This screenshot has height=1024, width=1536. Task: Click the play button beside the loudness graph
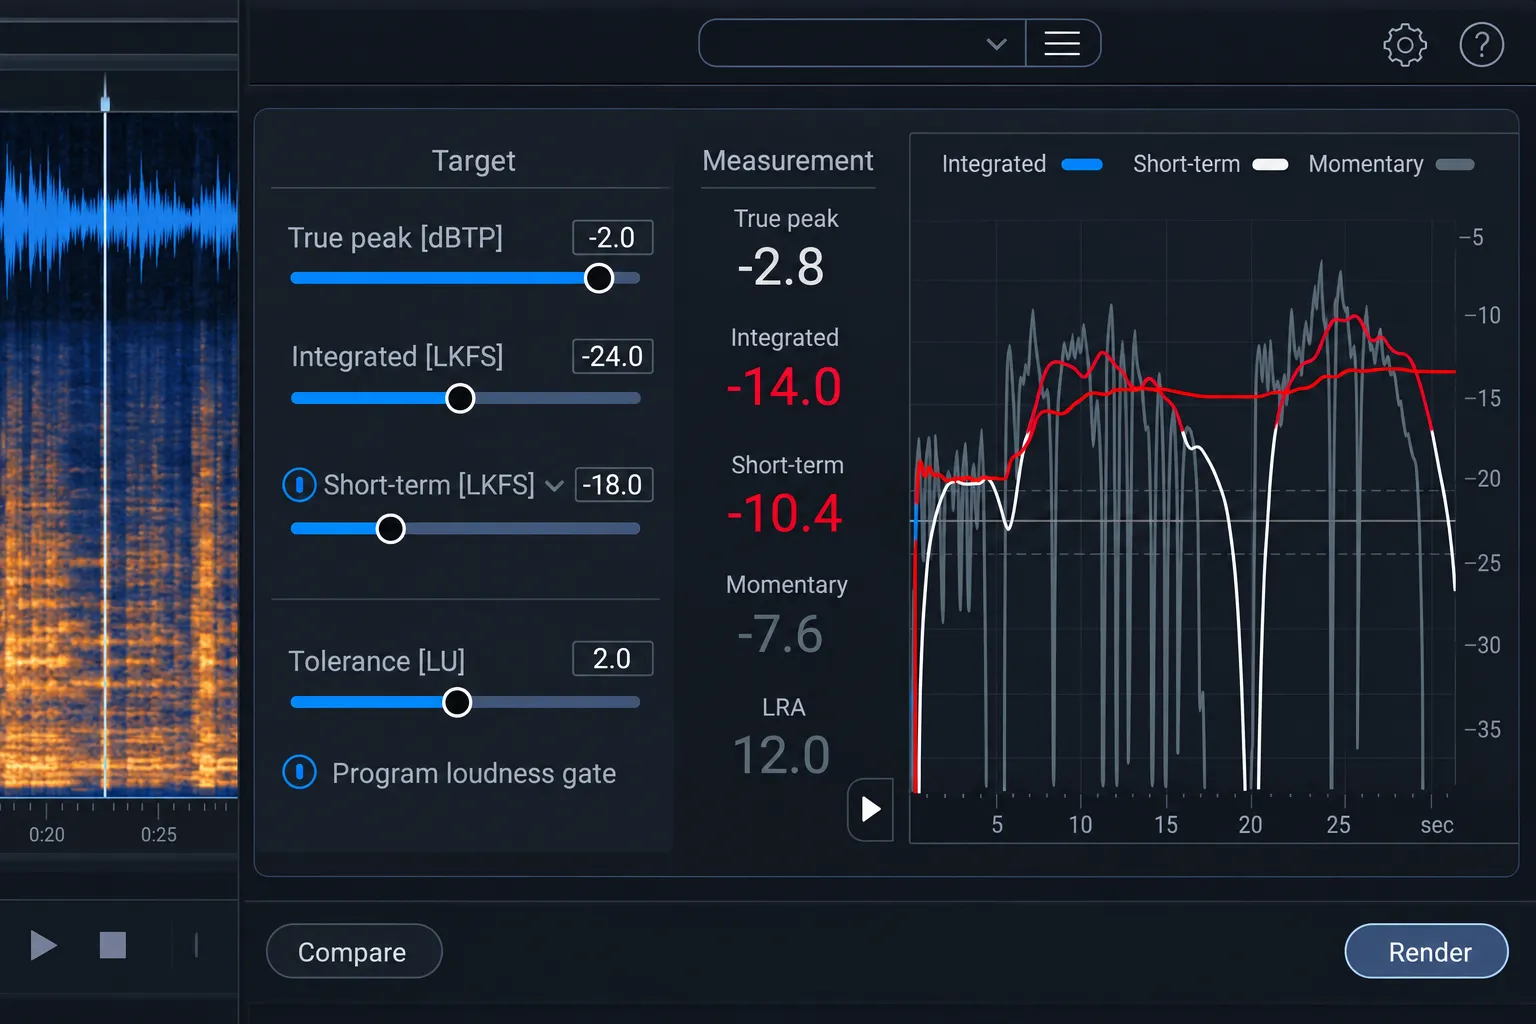pos(870,809)
